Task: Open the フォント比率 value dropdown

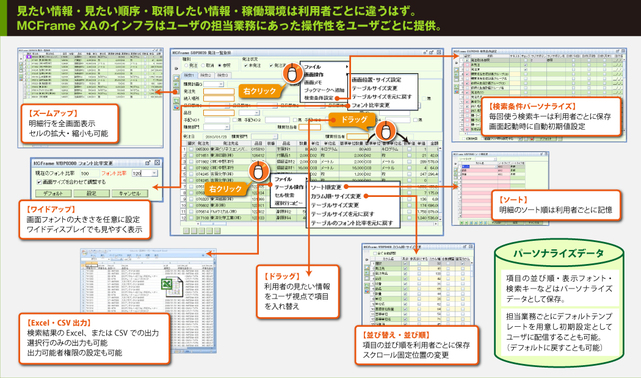Action: pos(154,173)
